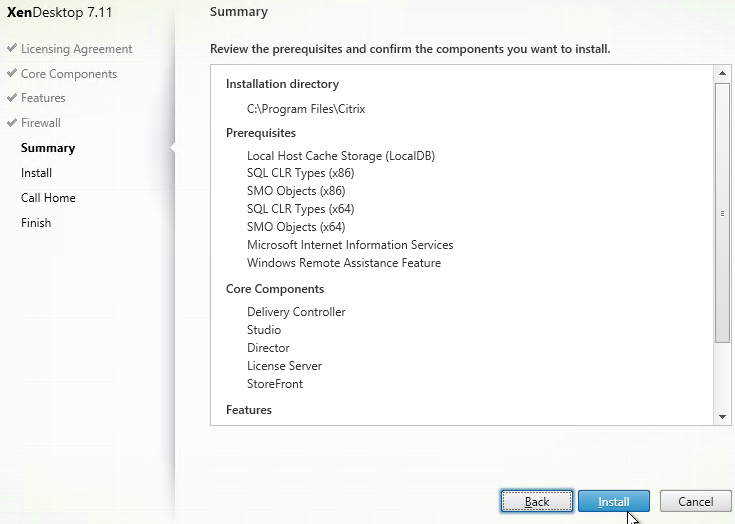Click the Features step checkmark icon
Viewport: 735px width, 524px height.
(x=12, y=97)
